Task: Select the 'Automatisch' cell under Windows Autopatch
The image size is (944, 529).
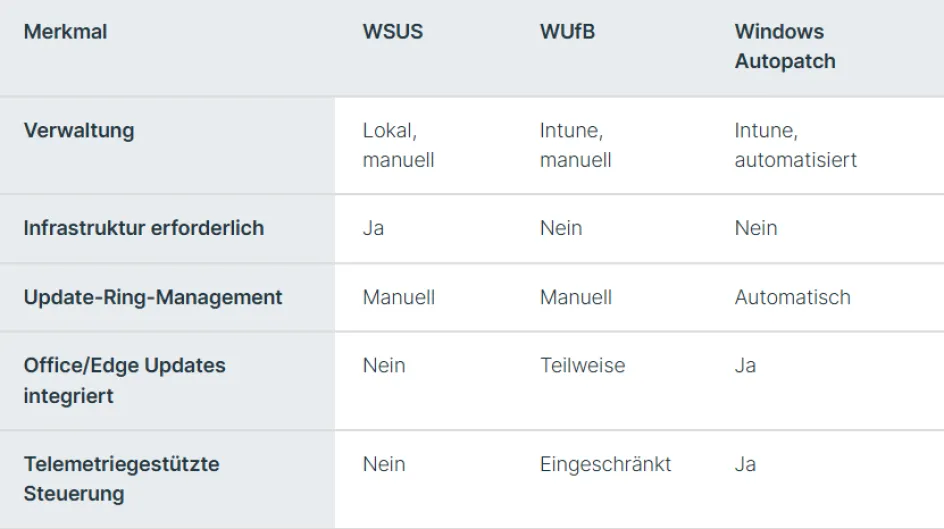Action: coord(792,297)
